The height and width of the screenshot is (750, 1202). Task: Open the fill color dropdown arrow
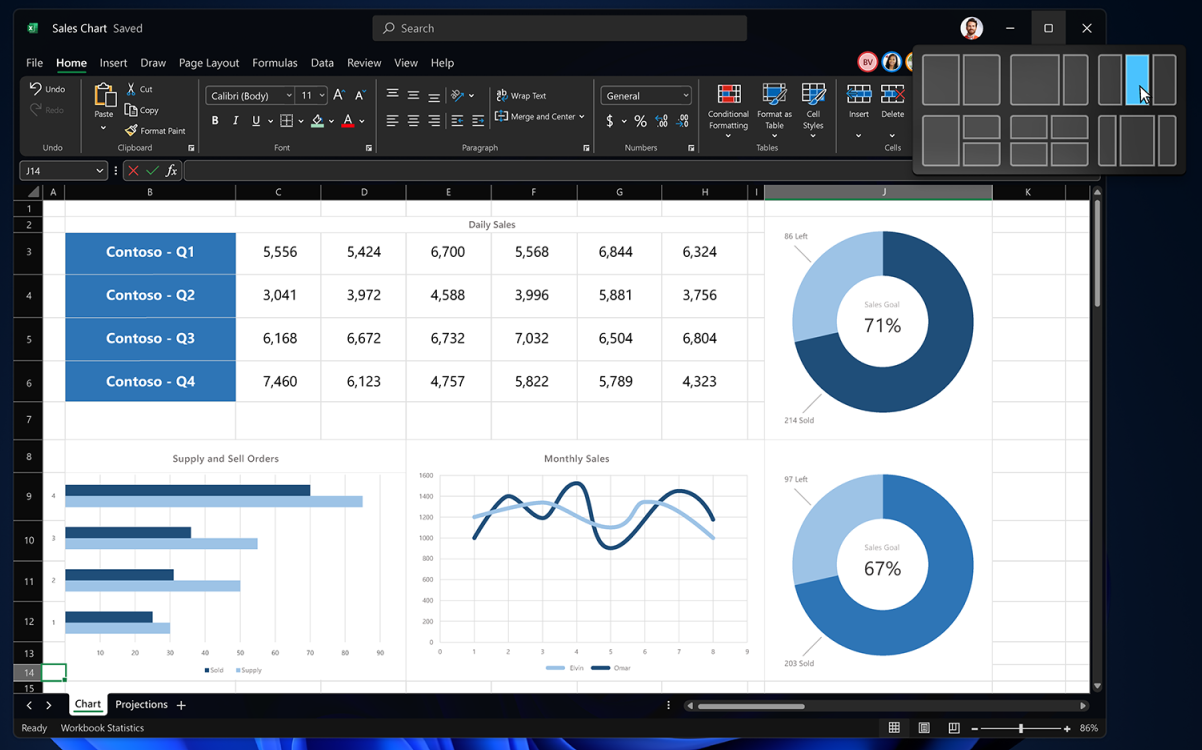point(331,122)
